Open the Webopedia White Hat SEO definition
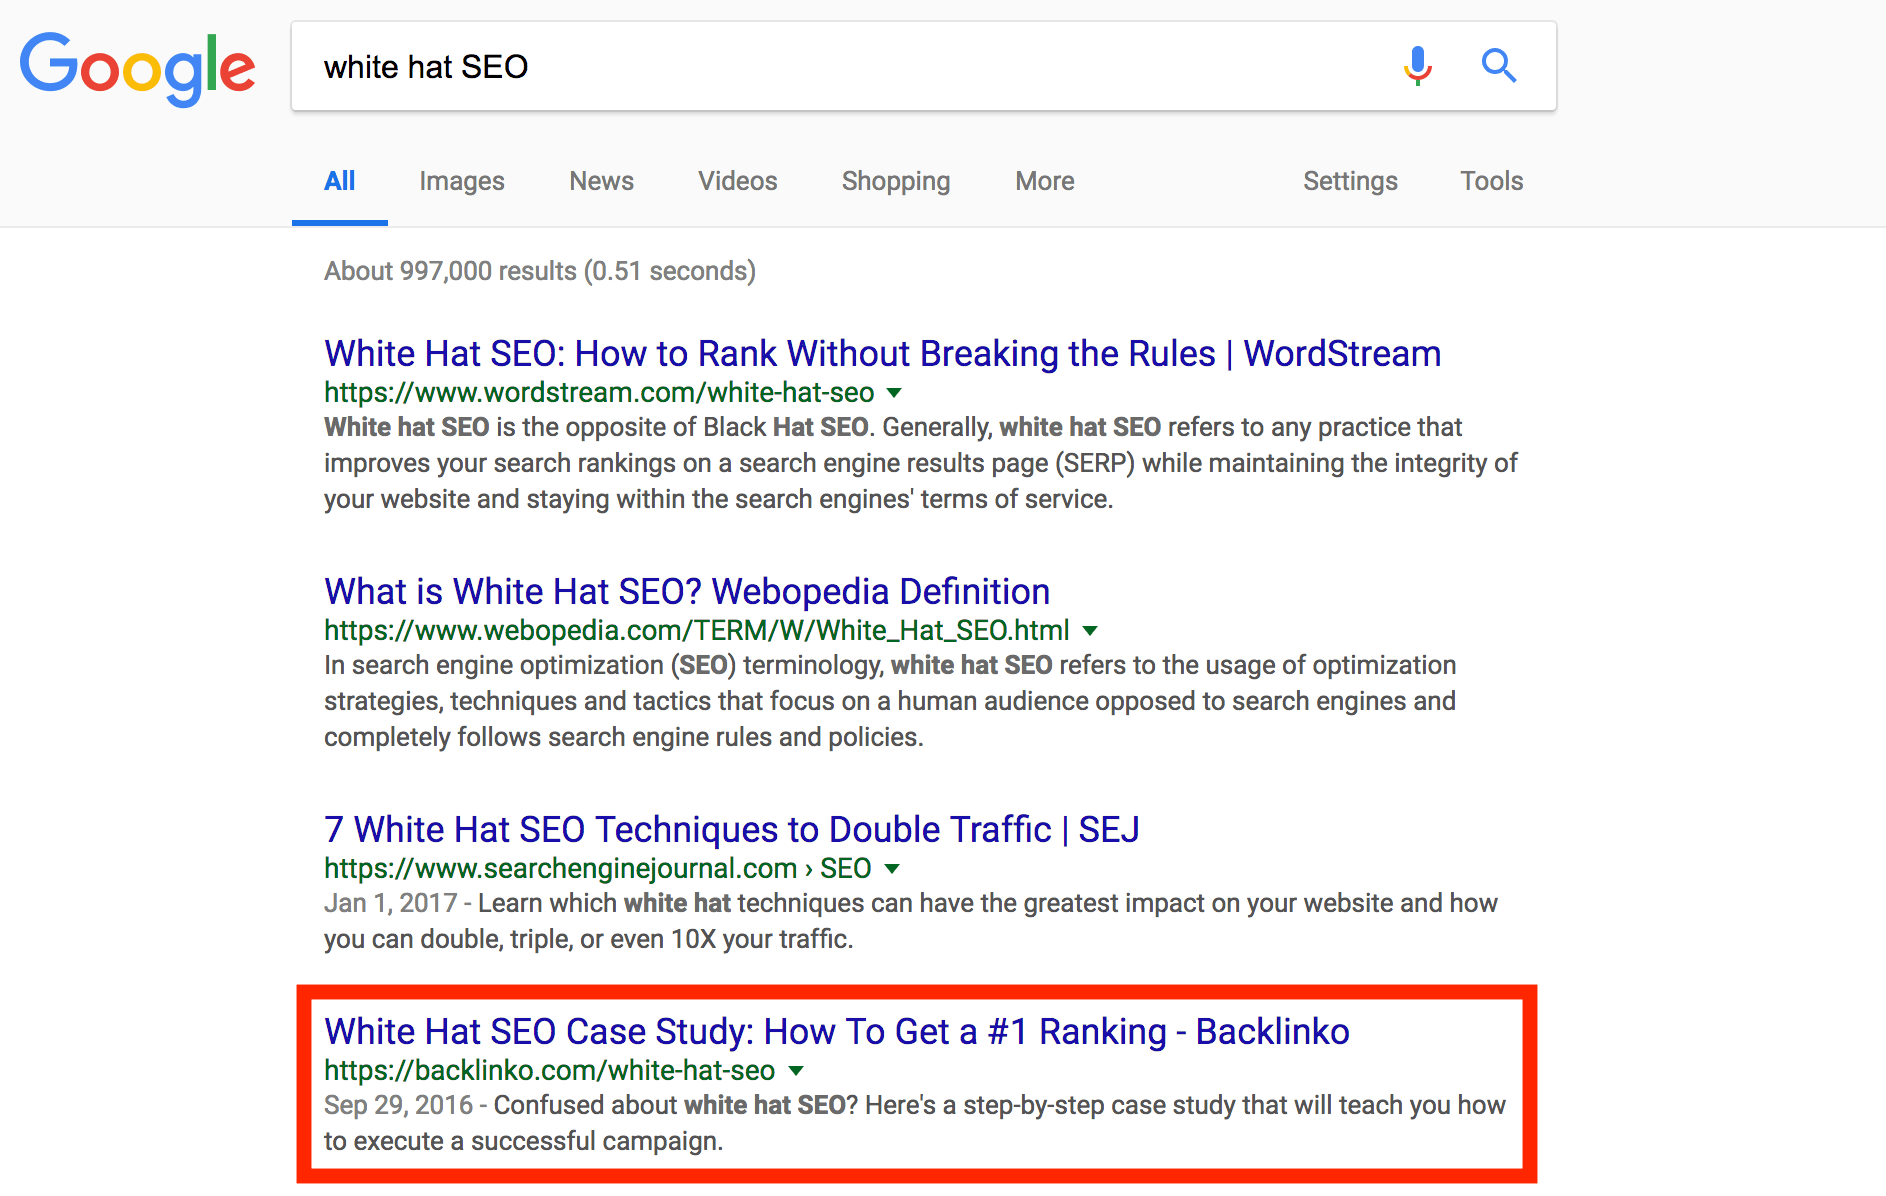This screenshot has height=1196, width=1886. [x=686, y=591]
